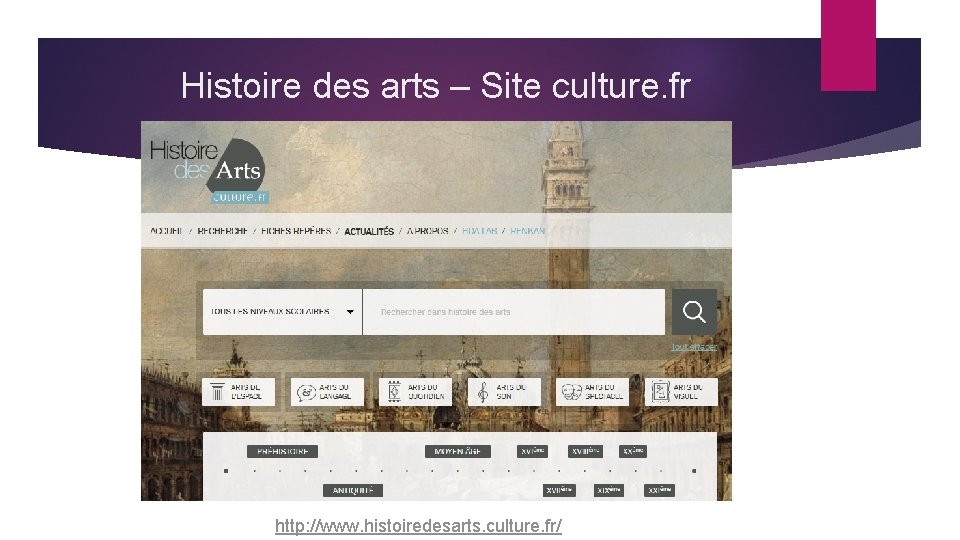Focus the 'Rechercher dans histoire des arts' field
Image resolution: width=960 pixels, height=540 pixels.
(514, 312)
